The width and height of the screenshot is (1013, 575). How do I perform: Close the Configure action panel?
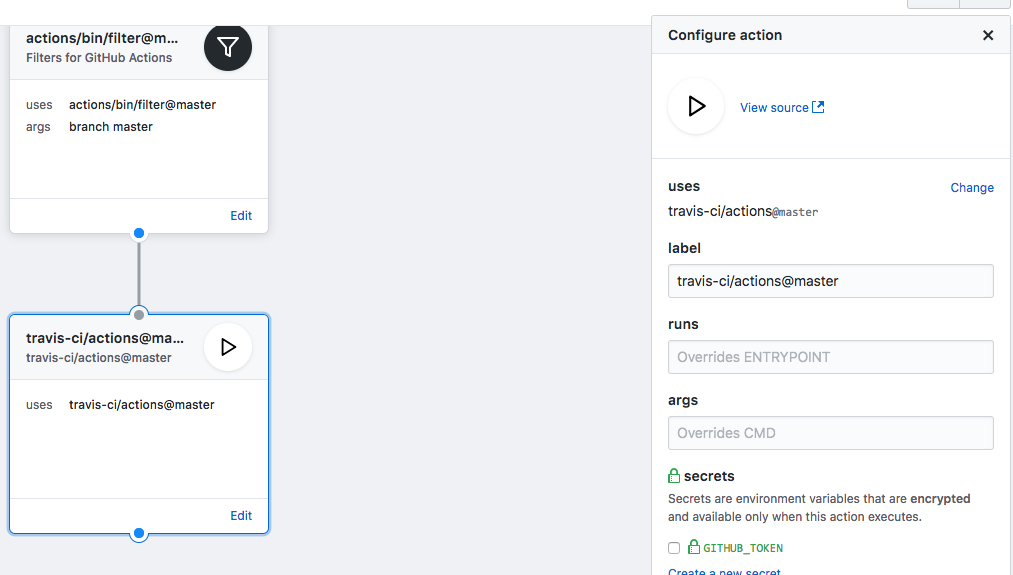[x=988, y=35]
